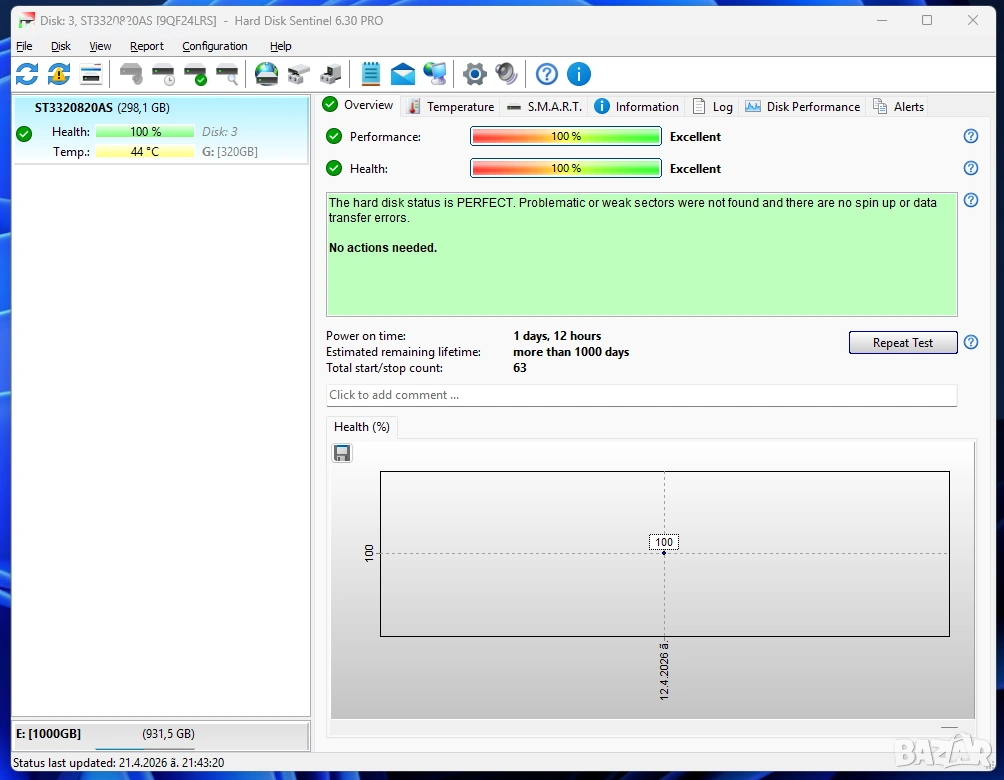The width and height of the screenshot is (1004, 780).
Task: Click the refresh icon with yellow warning sign
Action: (59, 74)
